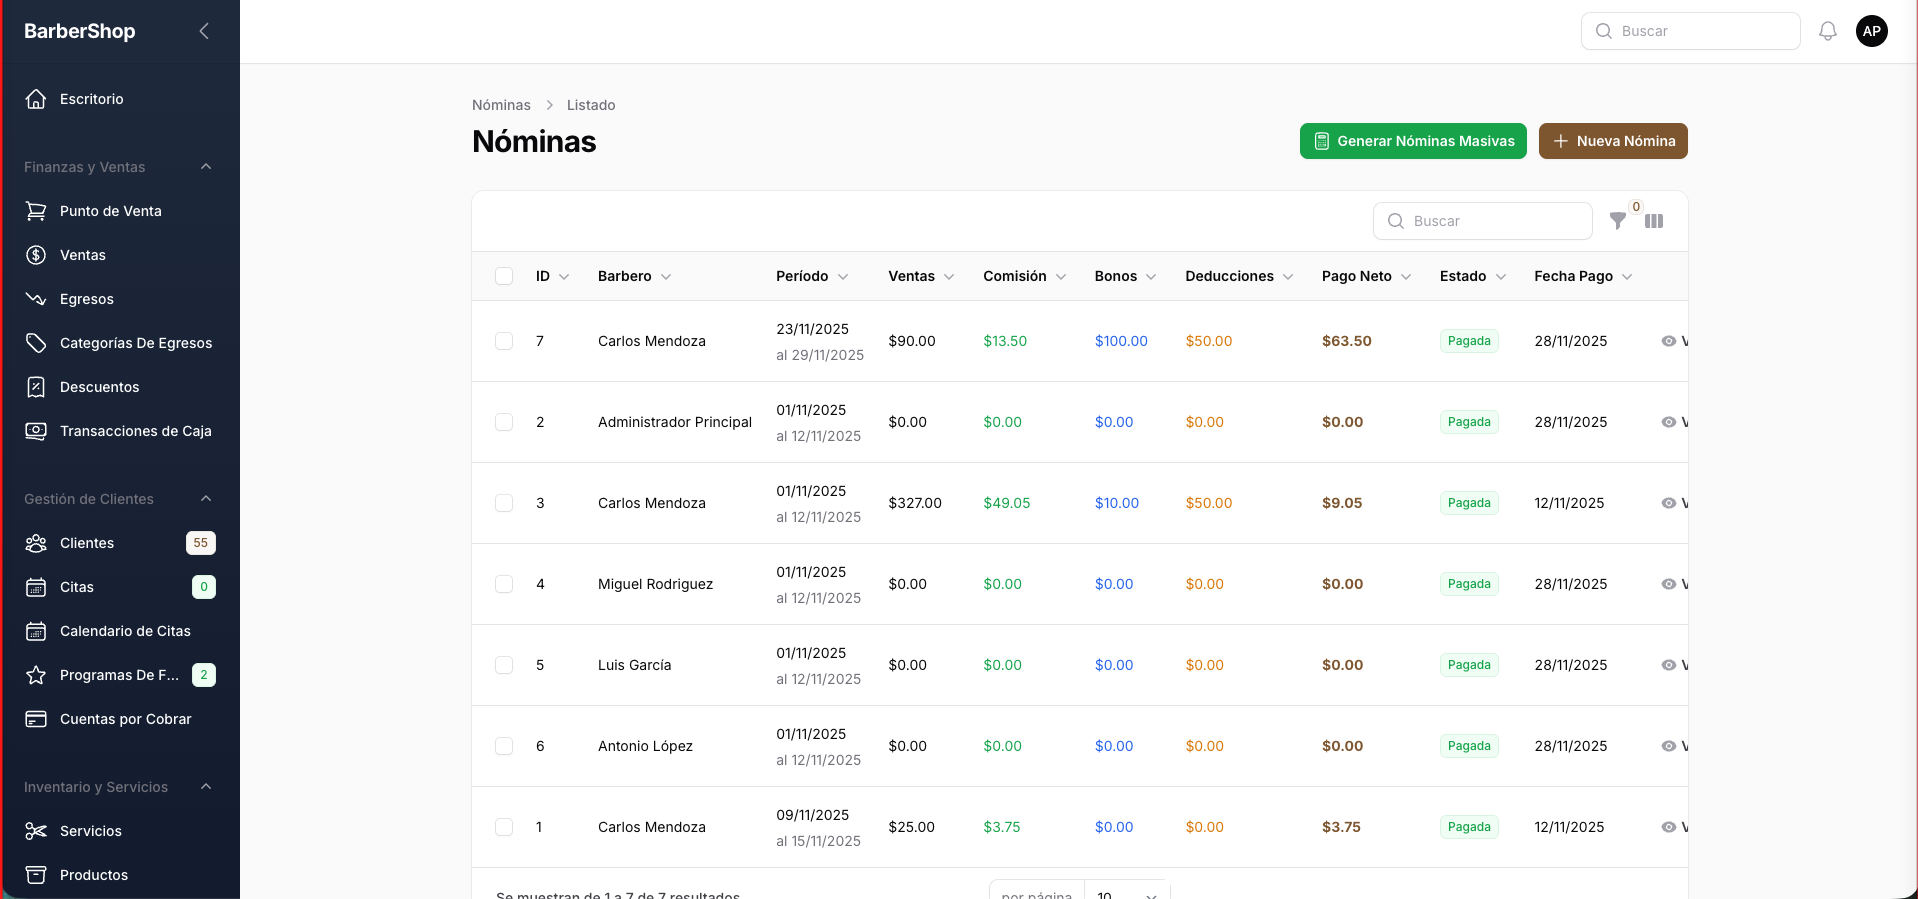Collapse the Gestión de Clientes section
Screen dimensions: 1918x899
pos(206,499)
